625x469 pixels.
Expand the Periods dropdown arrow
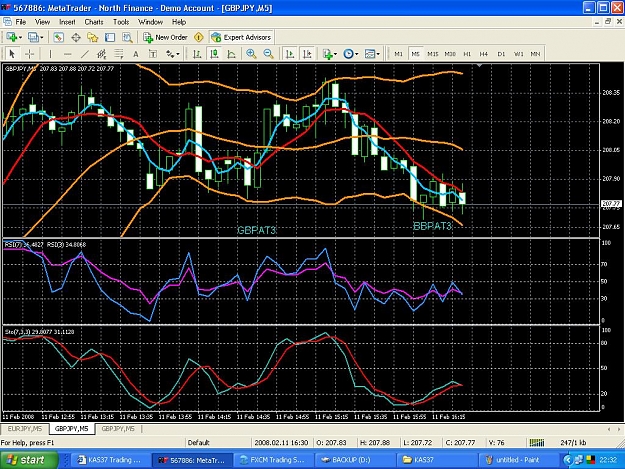click(x=357, y=54)
